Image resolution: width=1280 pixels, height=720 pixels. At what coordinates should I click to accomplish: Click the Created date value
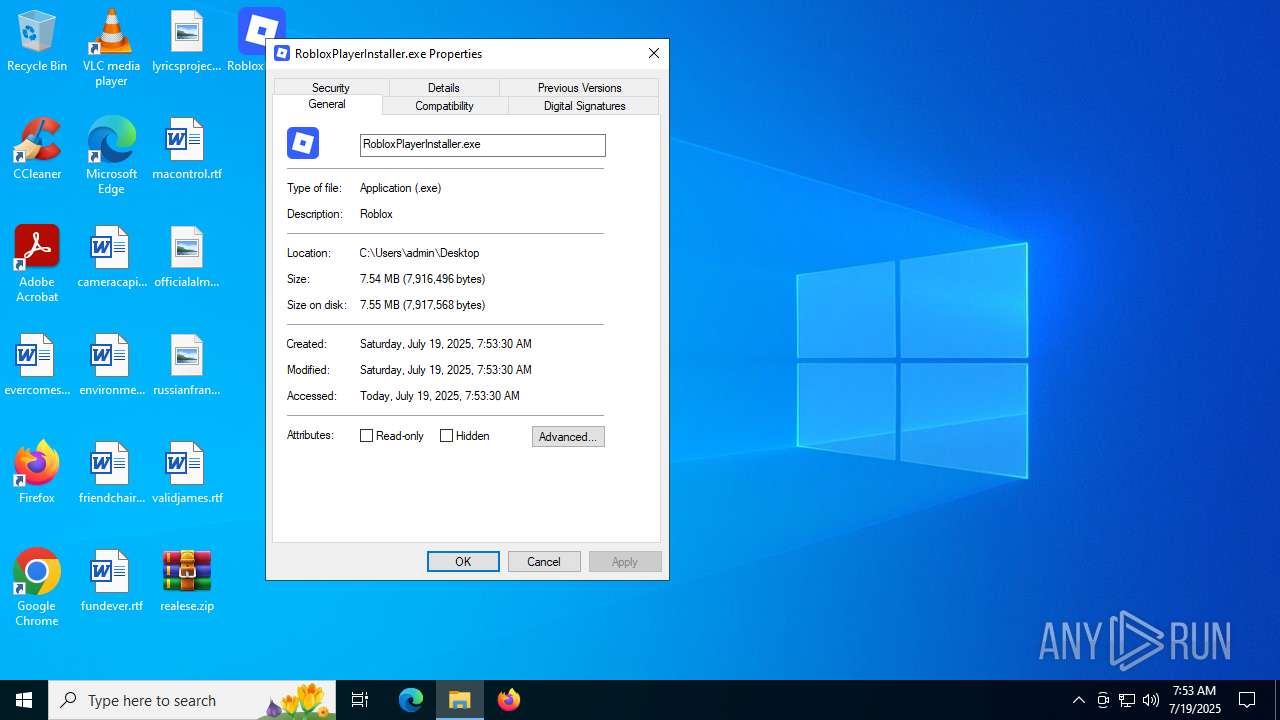446,344
